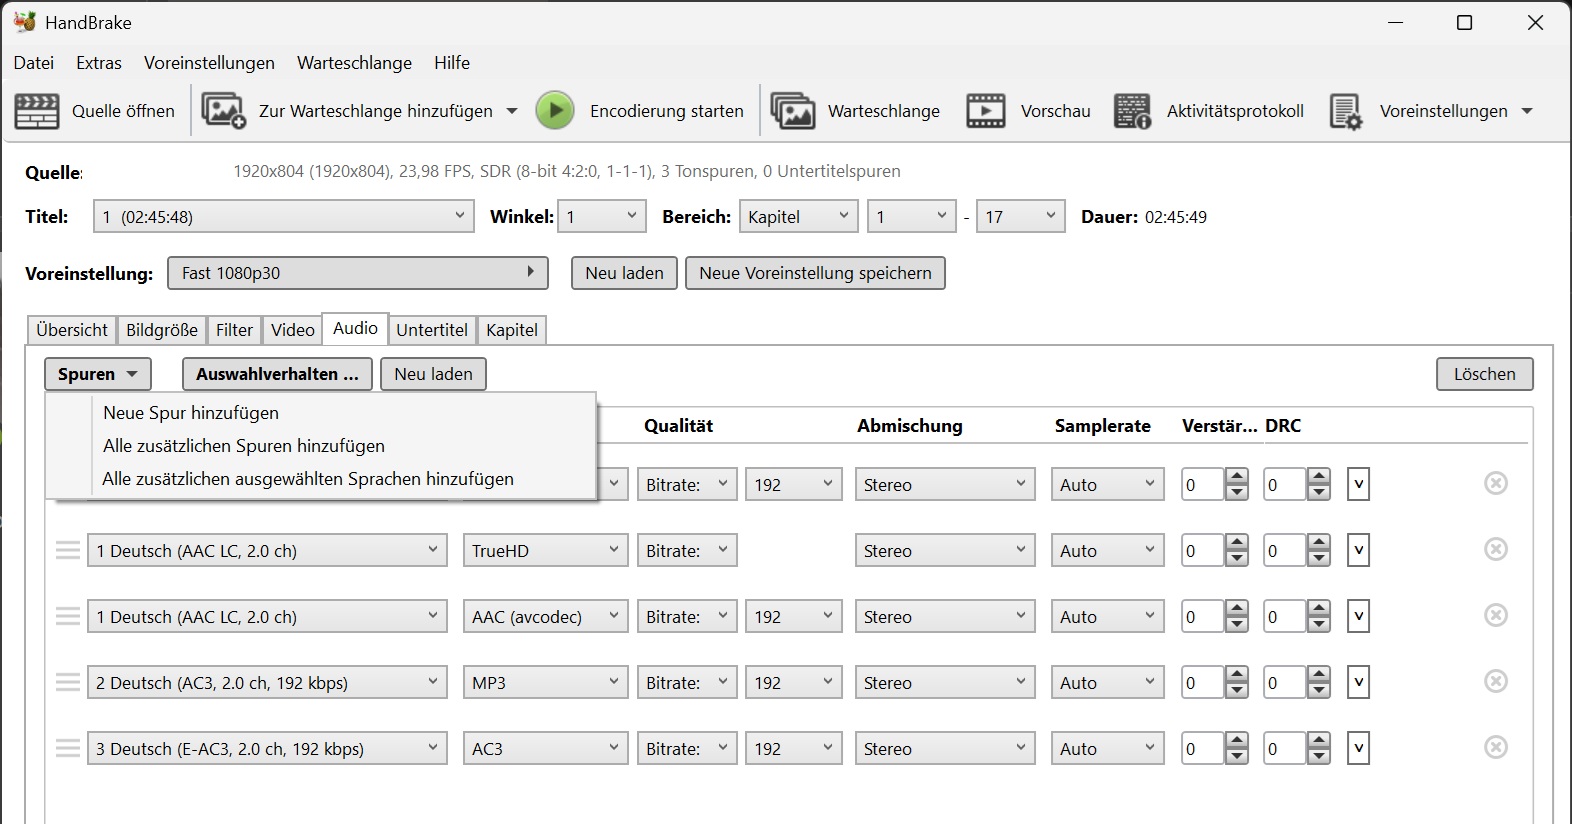Switch to the Untertitel tab
Viewport: 1572px width, 824px height.
click(432, 330)
